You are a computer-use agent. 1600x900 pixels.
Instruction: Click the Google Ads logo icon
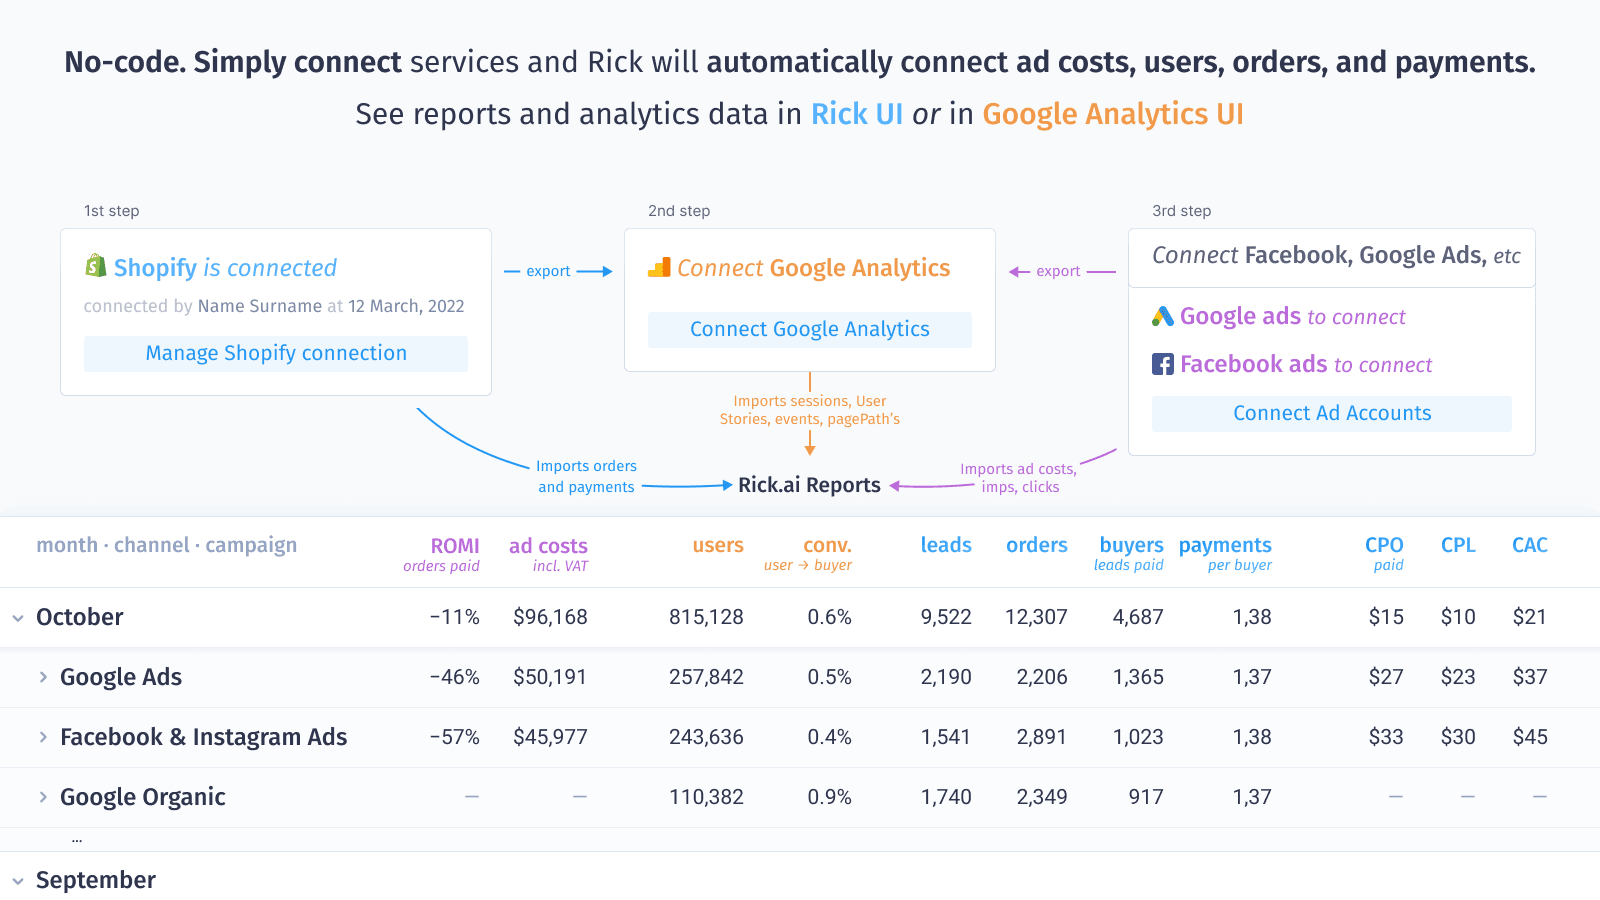pyautogui.click(x=1161, y=316)
